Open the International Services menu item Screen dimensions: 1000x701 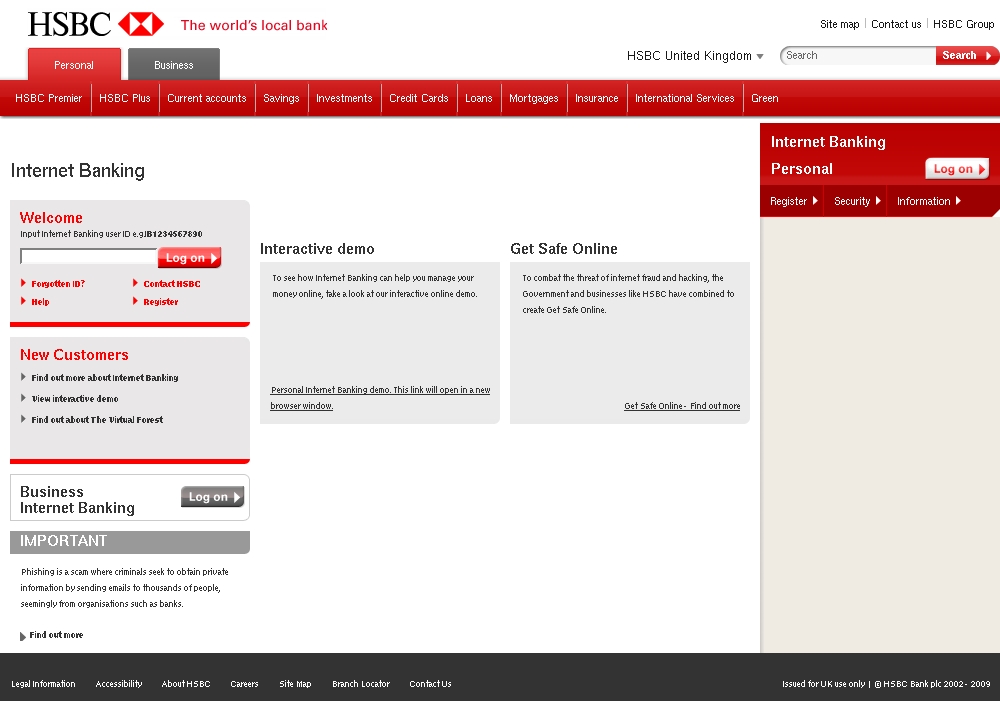[685, 98]
